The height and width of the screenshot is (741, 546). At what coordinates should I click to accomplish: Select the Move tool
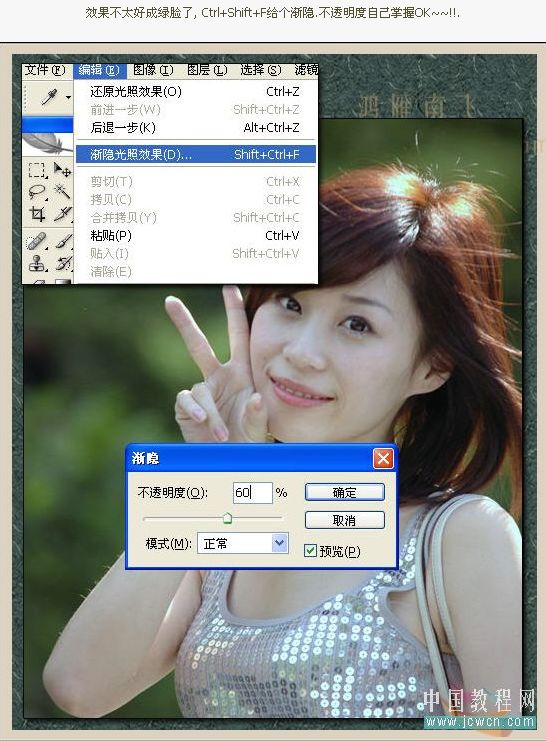point(62,170)
